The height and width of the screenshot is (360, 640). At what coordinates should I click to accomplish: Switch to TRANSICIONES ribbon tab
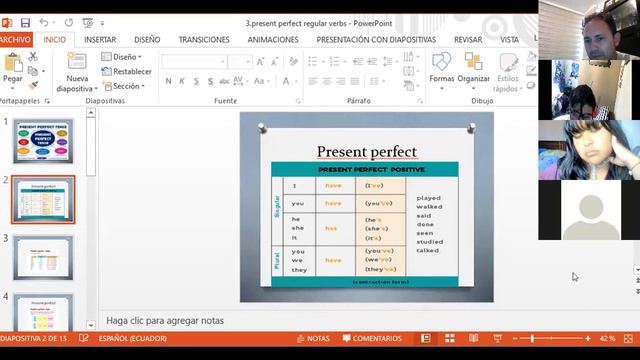tap(204, 40)
